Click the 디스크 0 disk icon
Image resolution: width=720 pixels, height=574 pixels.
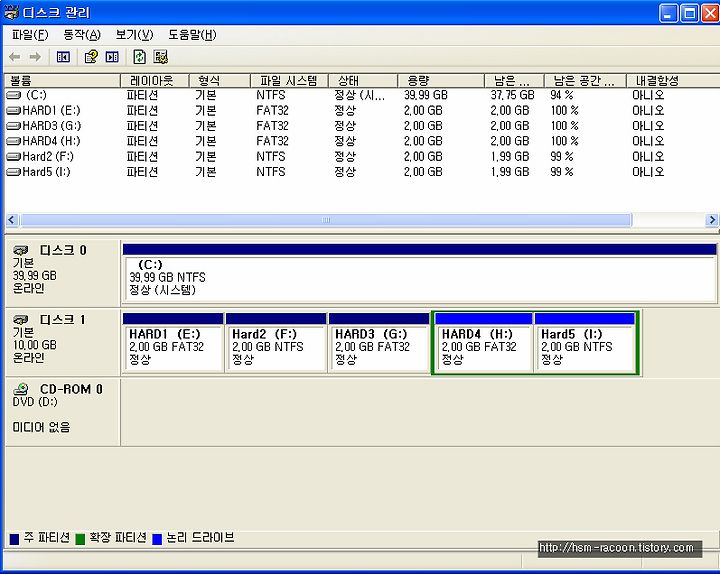click(21, 250)
